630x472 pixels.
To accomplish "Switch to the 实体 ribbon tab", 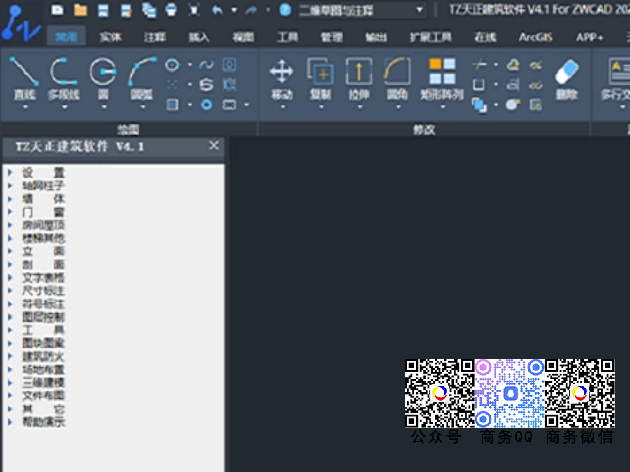I will tap(110, 37).
